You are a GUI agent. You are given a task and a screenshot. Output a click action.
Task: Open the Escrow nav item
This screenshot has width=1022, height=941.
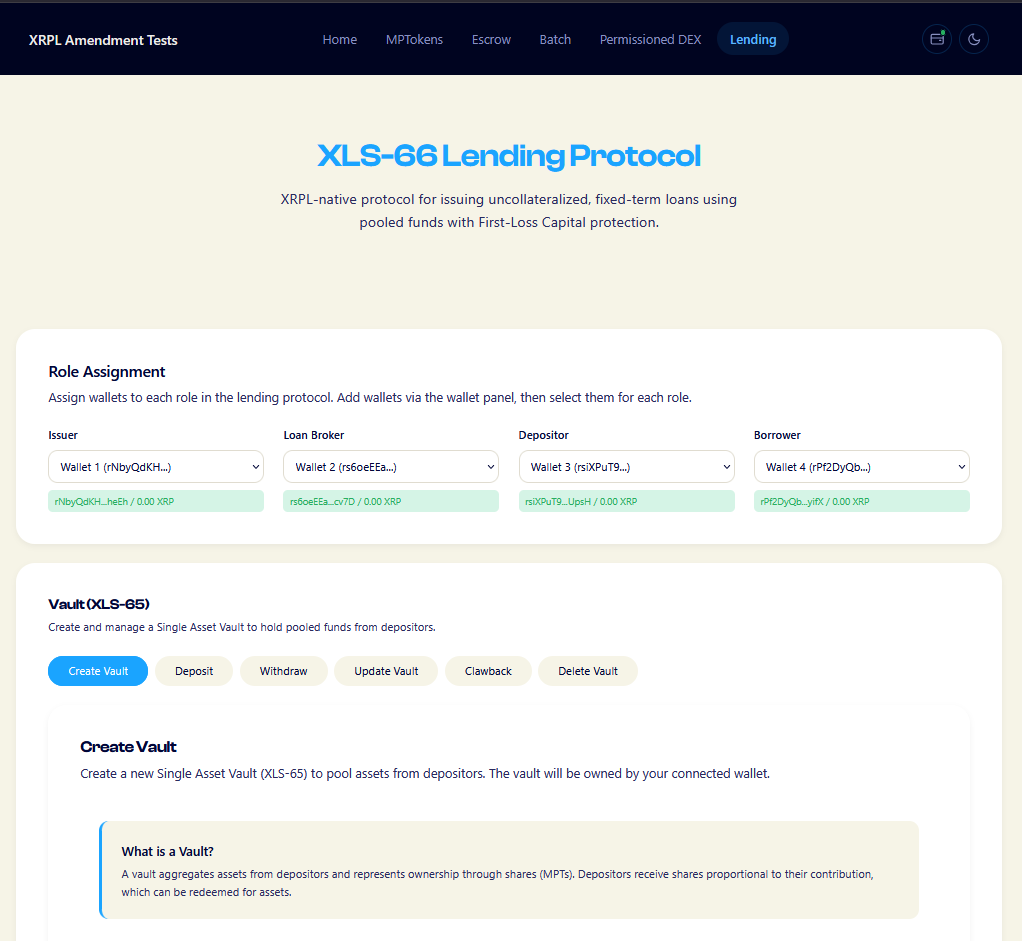[491, 39]
